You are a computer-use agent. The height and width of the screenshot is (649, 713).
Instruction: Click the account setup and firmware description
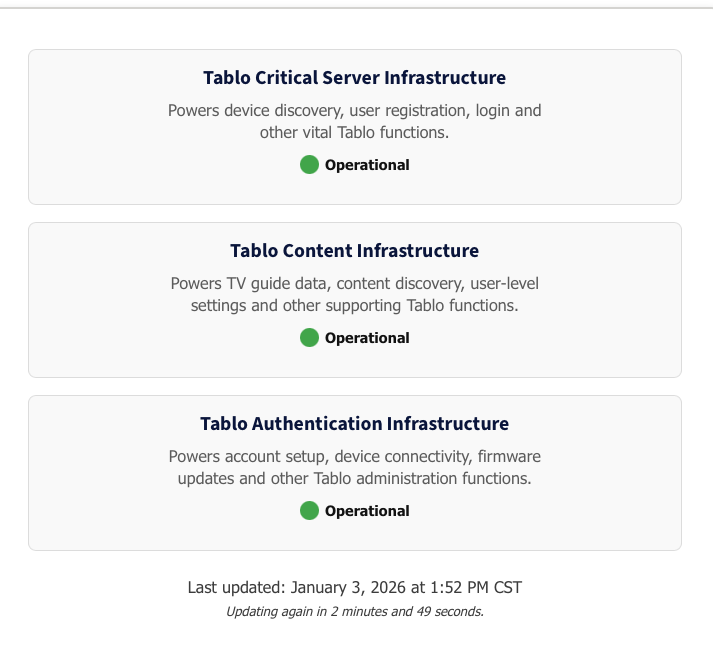[x=354, y=467]
